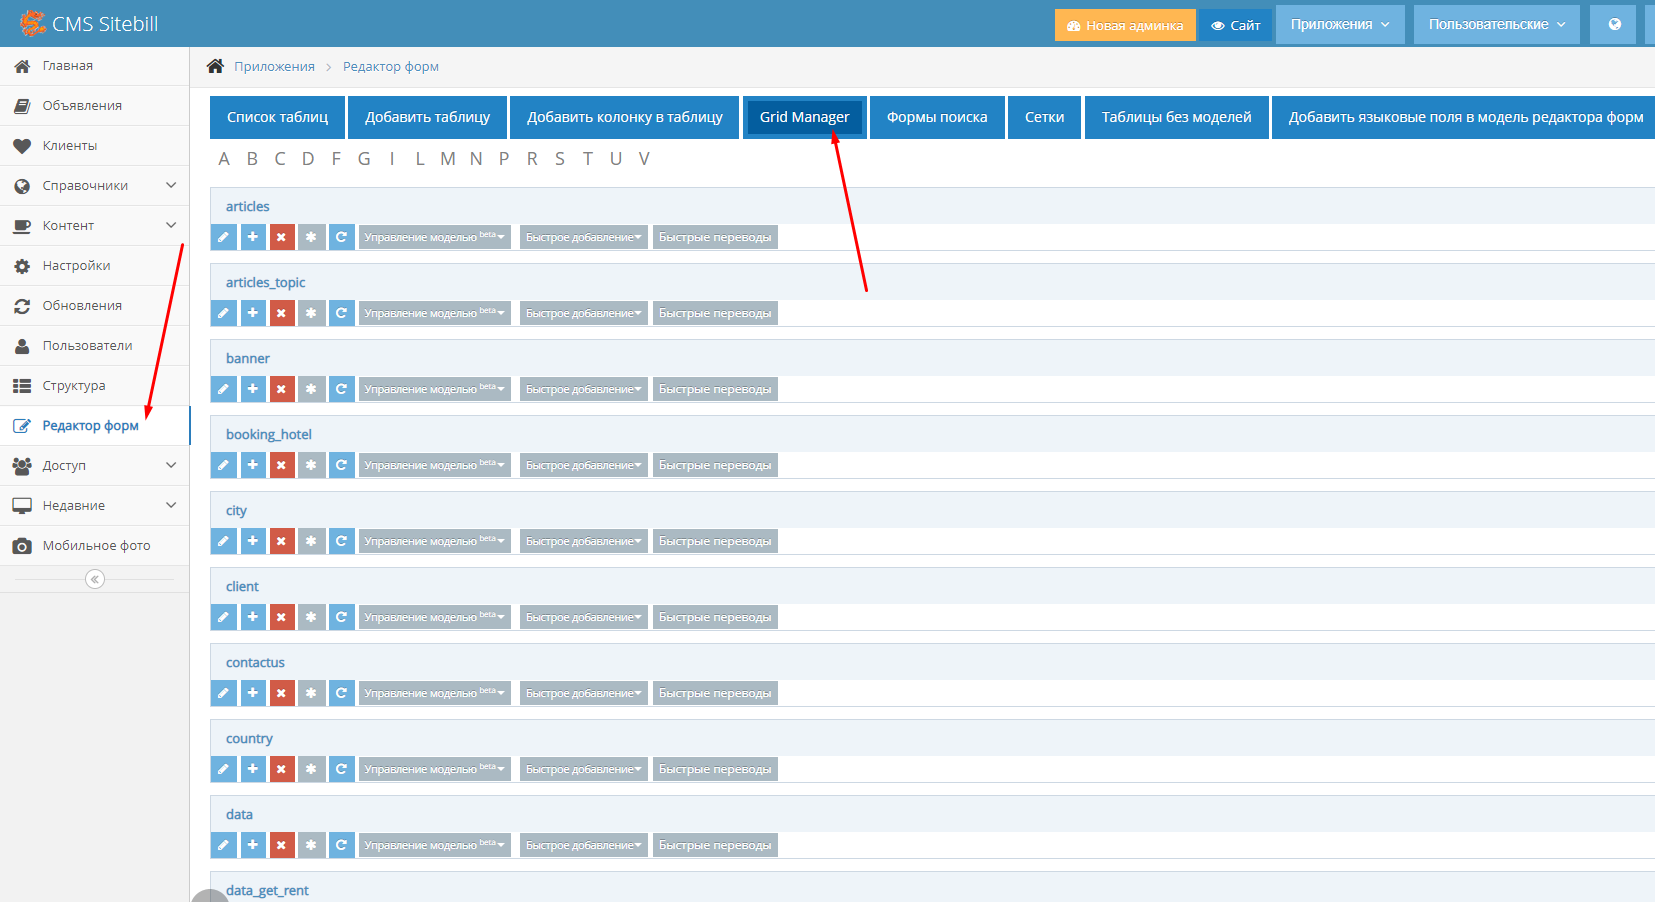Open the Формы поиска tab
This screenshot has width=1655, height=902.
pyautogui.click(x=936, y=117)
